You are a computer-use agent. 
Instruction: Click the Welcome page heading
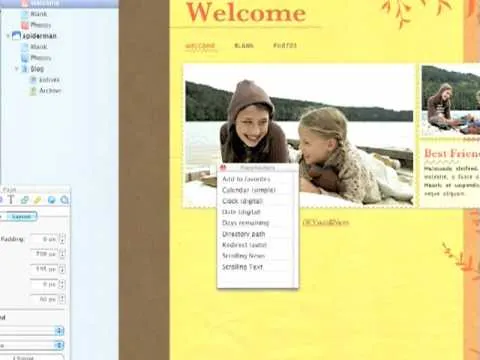point(246,13)
